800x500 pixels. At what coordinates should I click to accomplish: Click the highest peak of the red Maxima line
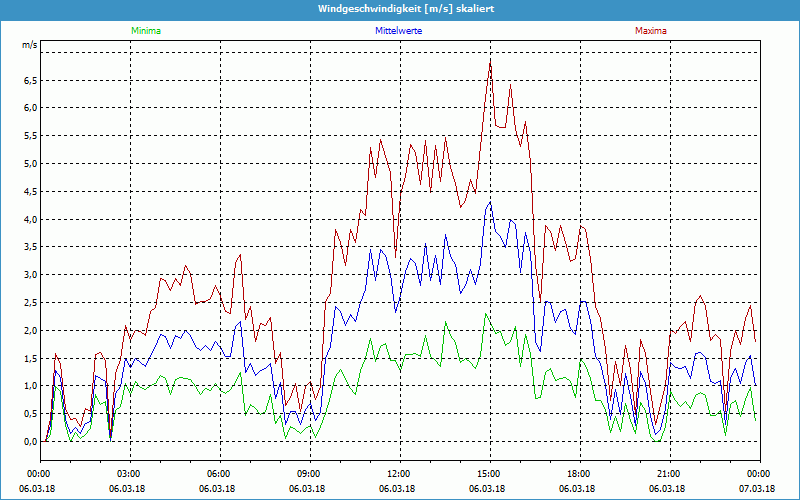[490, 60]
